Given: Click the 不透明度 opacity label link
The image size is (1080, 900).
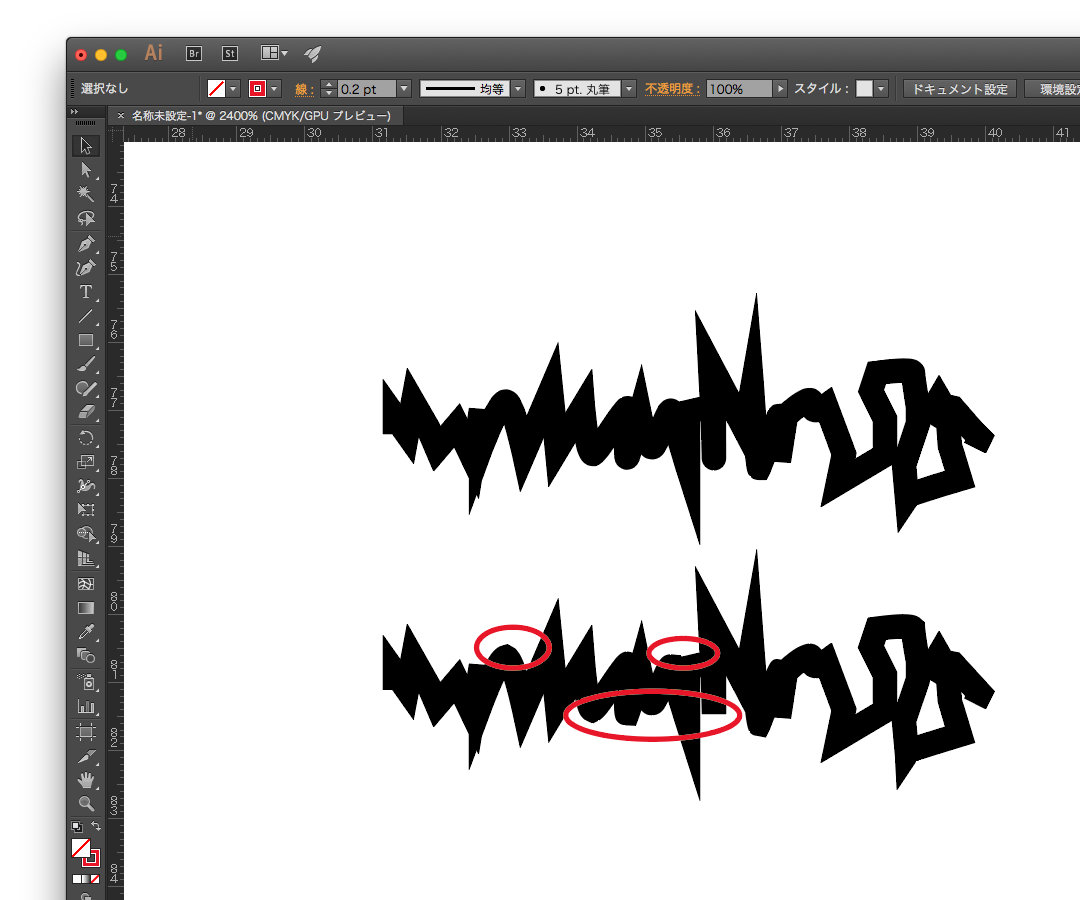Looking at the screenshot, I should coord(672,89).
